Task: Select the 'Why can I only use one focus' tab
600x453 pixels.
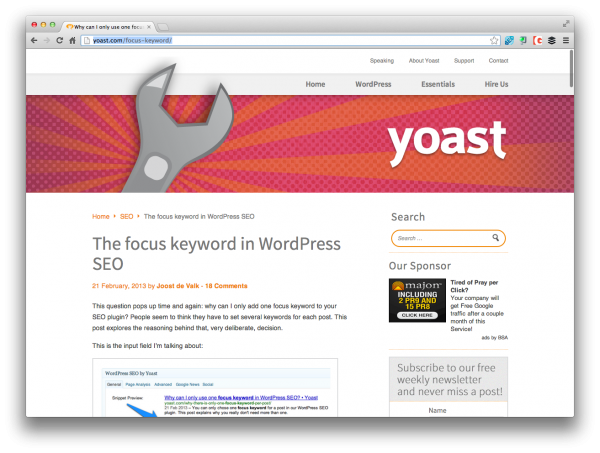Action: point(107,27)
